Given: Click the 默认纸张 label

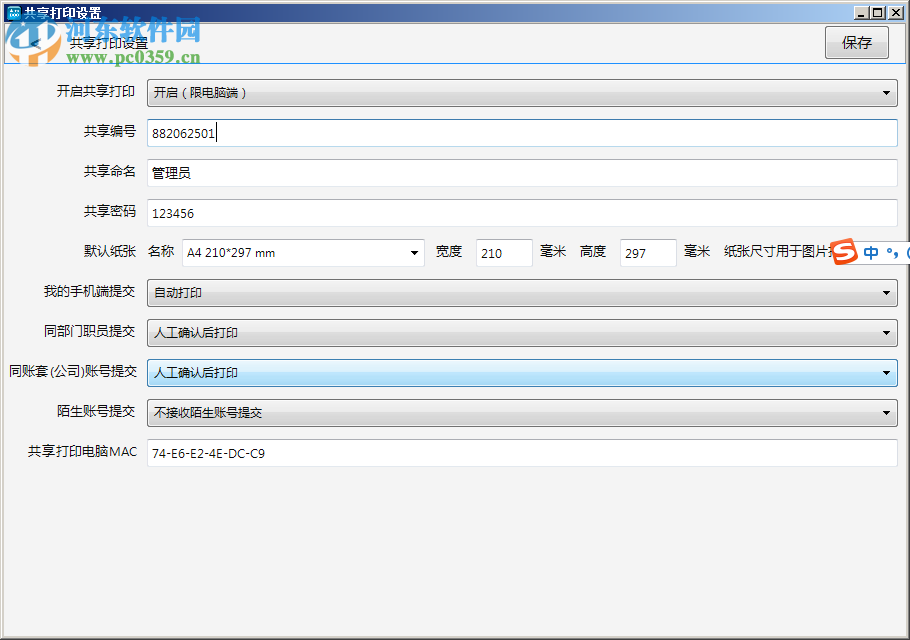Looking at the screenshot, I should click(110, 251).
